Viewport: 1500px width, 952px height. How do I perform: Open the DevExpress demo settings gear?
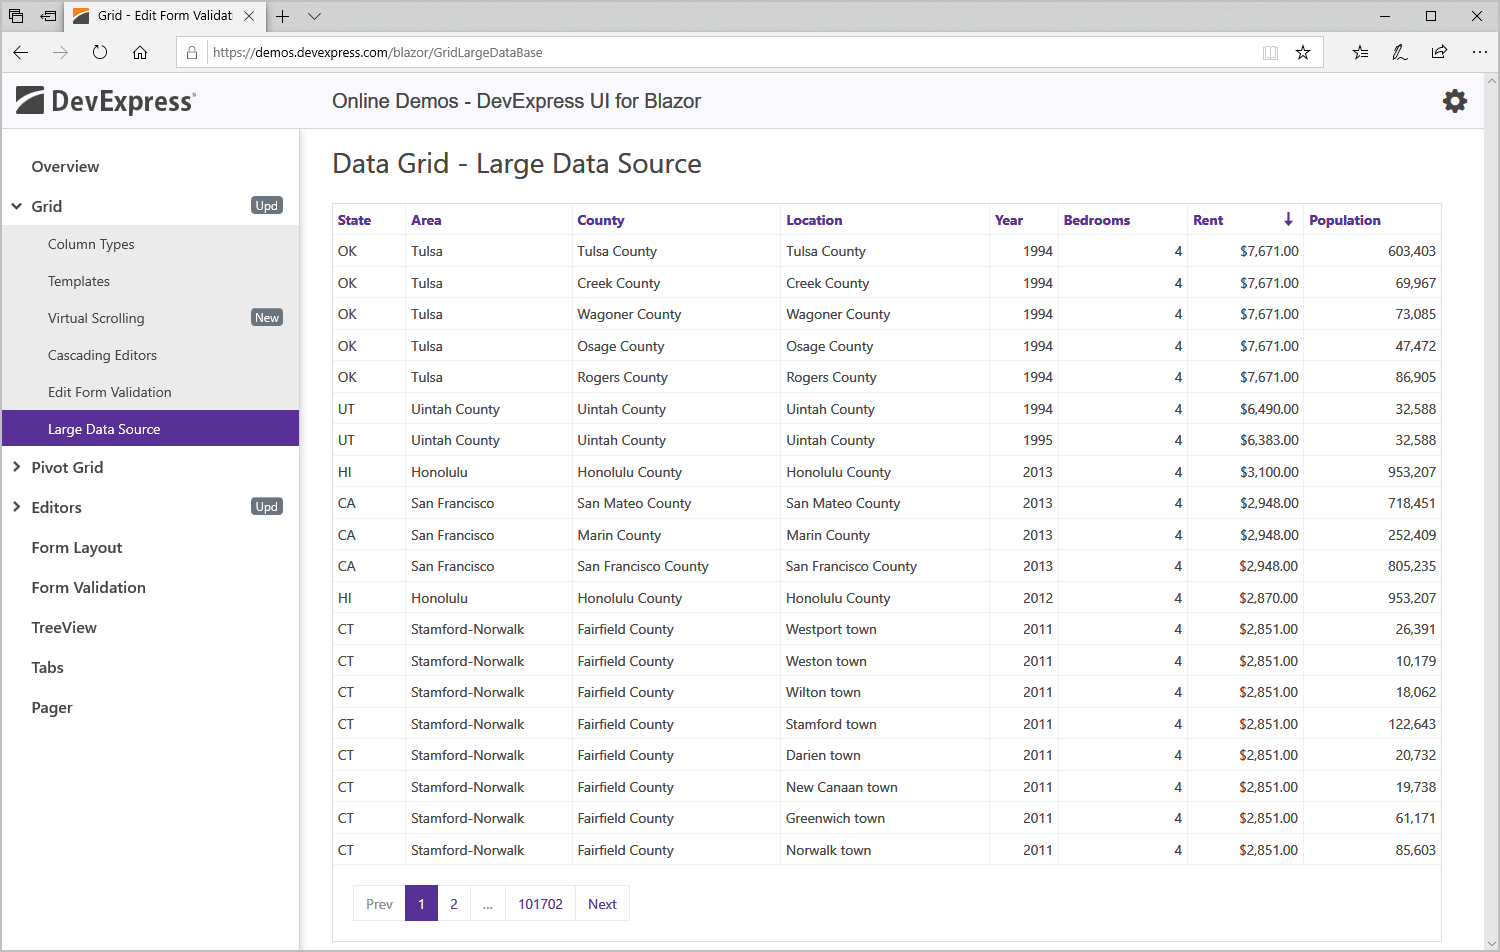click(x=1455, y=100)
